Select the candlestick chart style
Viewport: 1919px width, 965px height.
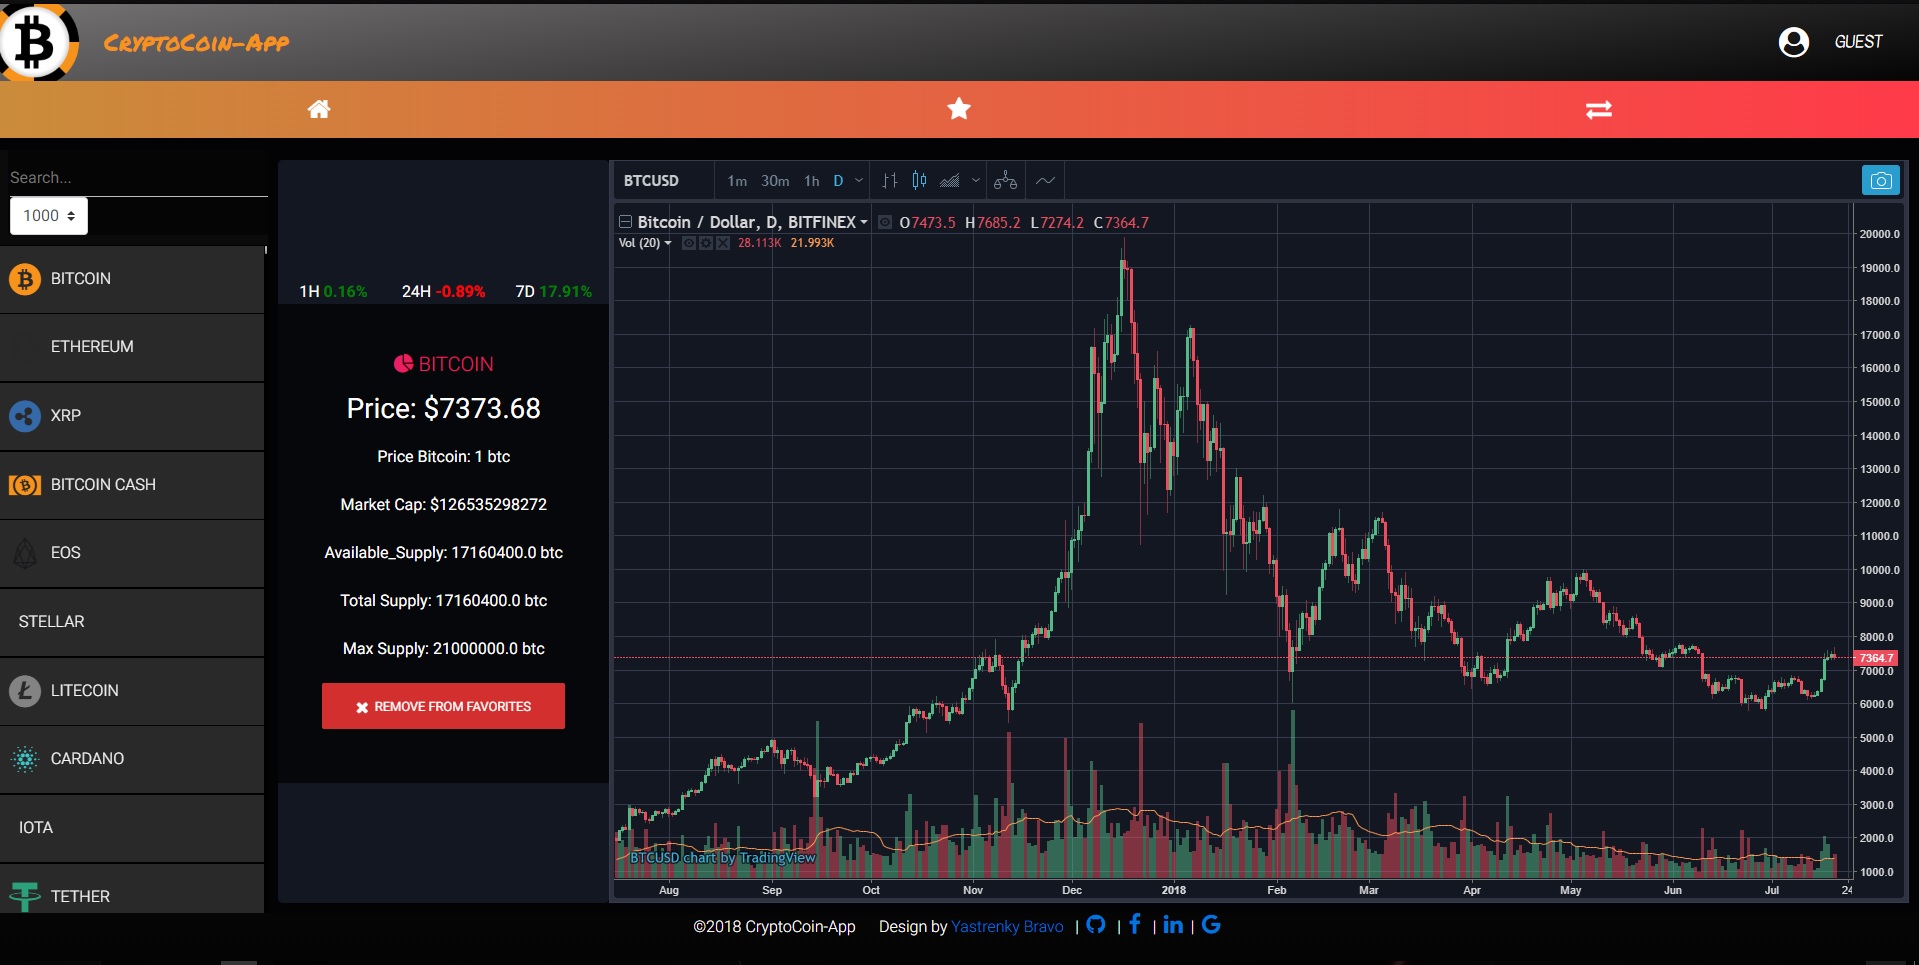(x=919, y=181)
